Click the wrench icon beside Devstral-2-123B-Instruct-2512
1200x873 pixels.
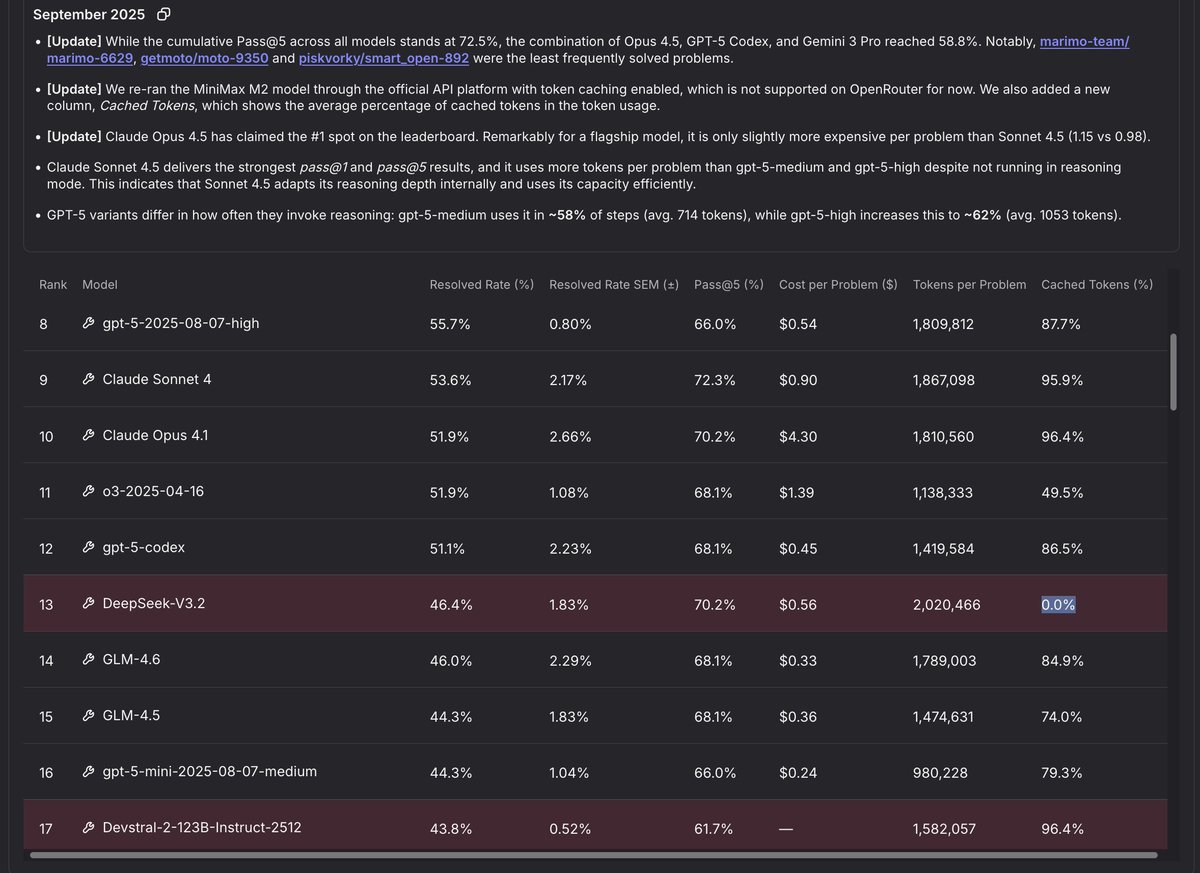pos(89,828)
